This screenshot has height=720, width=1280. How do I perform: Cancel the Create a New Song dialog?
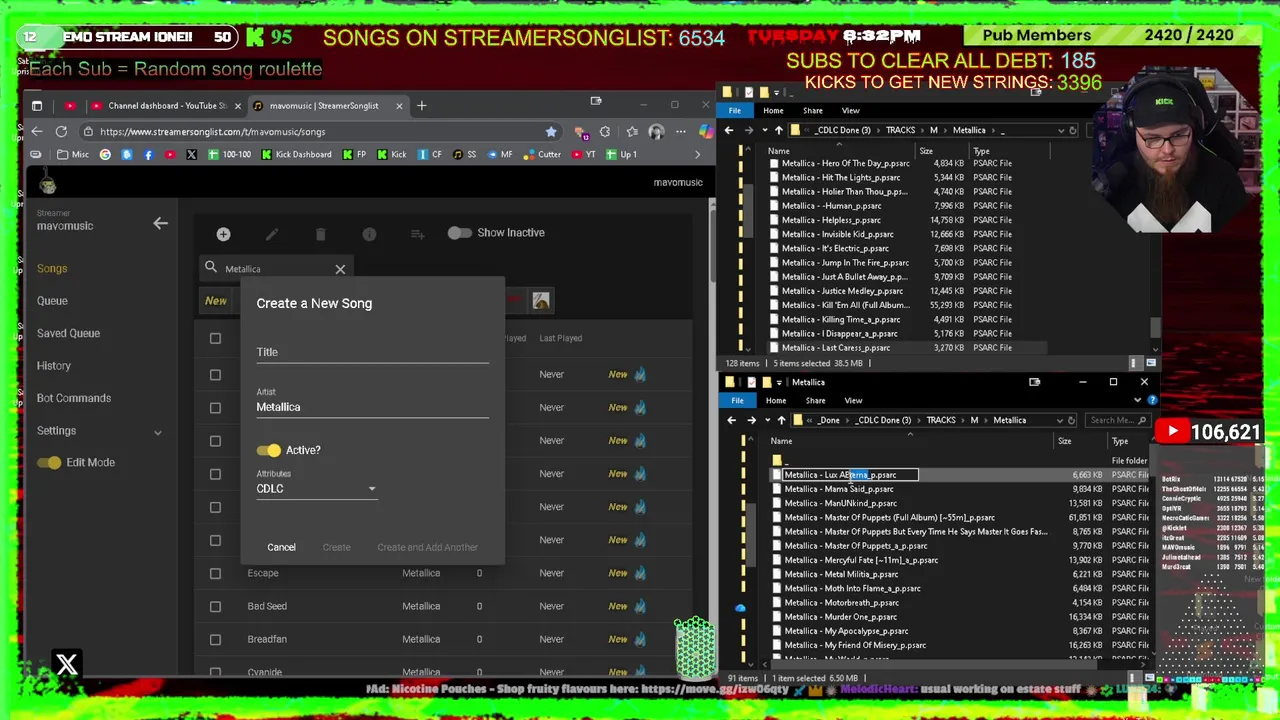pyautogui.click(x=281, y=547)
